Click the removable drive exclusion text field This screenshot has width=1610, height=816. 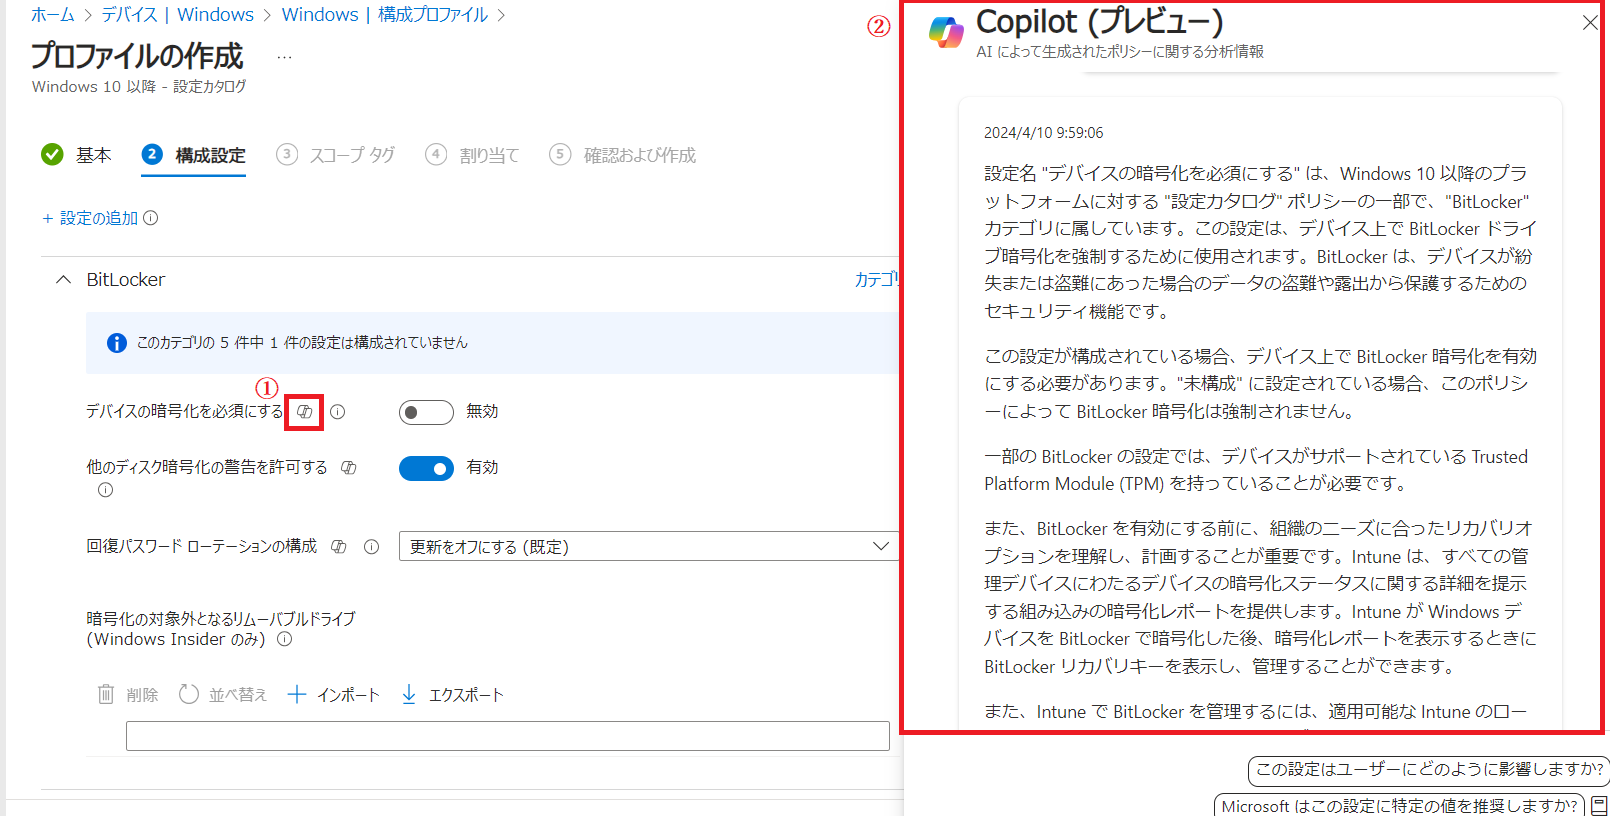[507, 736]
